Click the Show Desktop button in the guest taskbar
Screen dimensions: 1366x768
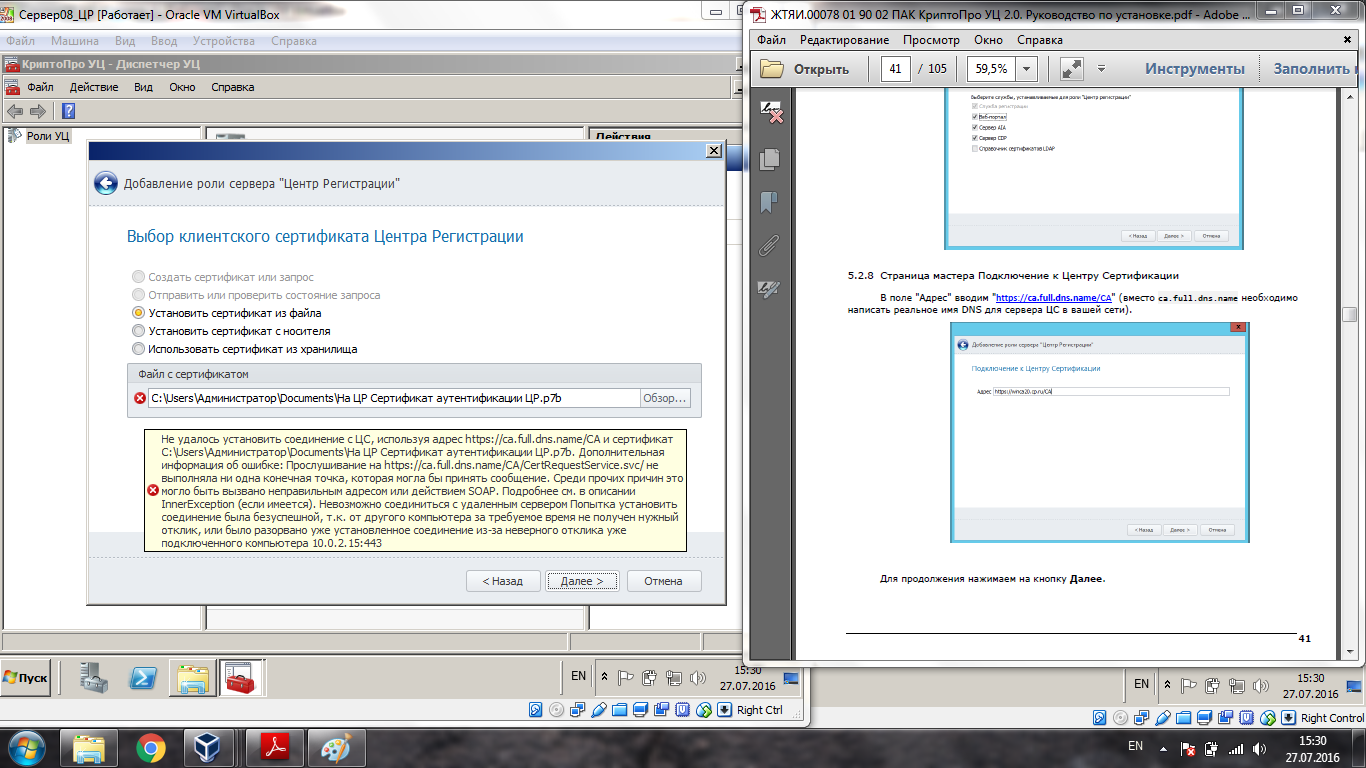[791, 678]
